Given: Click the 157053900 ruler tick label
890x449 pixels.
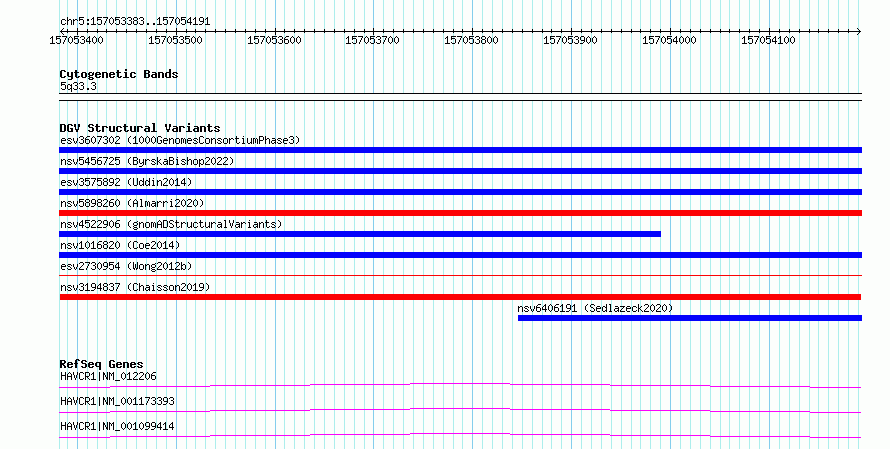Looking at the screenshot, I should pyautogui.click(x=570, y=40).
